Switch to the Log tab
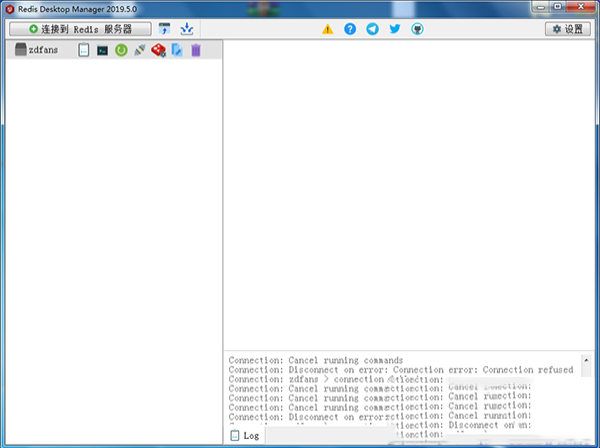 coord(245,435)
